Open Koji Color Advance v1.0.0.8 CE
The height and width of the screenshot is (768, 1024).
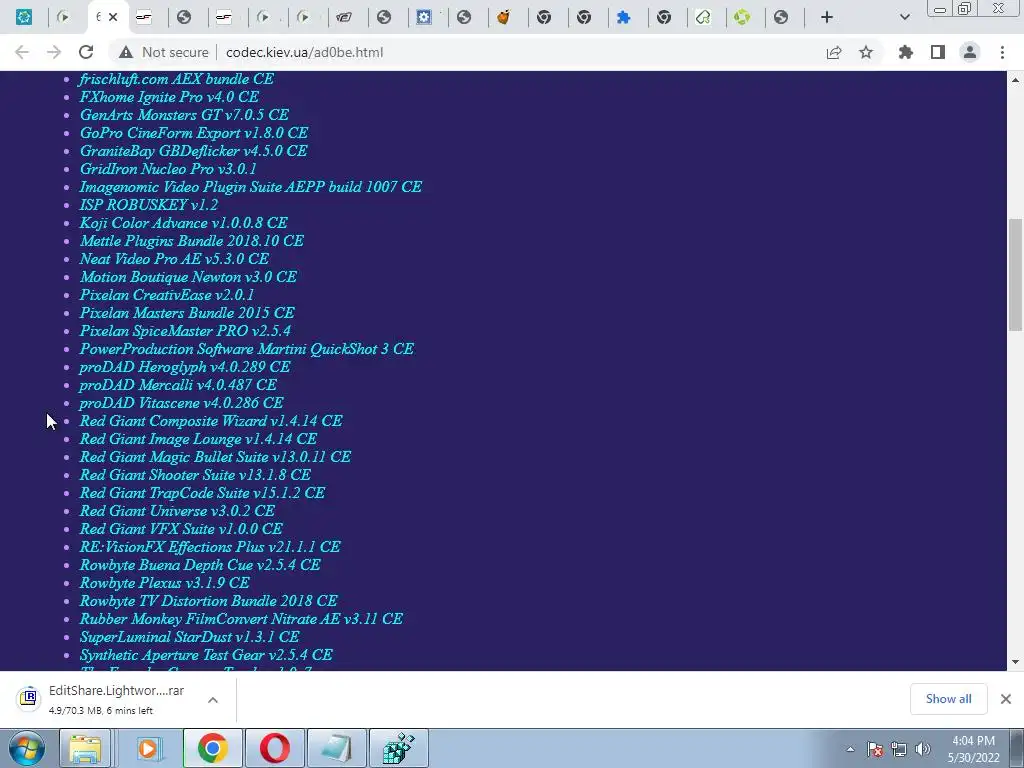(184, 223)
